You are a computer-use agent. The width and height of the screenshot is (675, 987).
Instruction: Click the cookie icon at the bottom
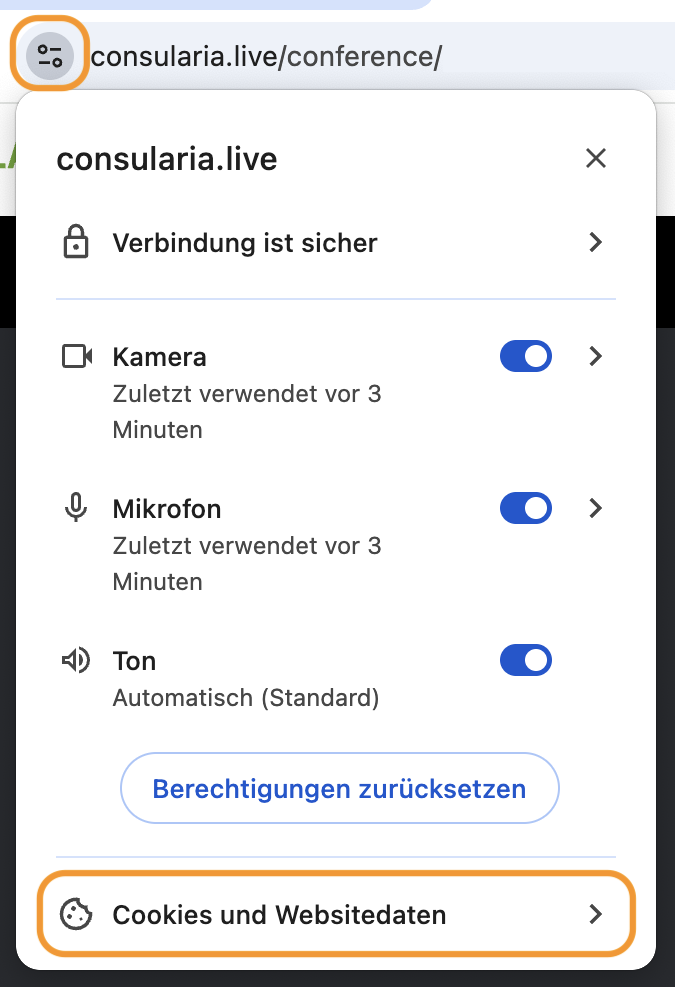tap(76, 914)
